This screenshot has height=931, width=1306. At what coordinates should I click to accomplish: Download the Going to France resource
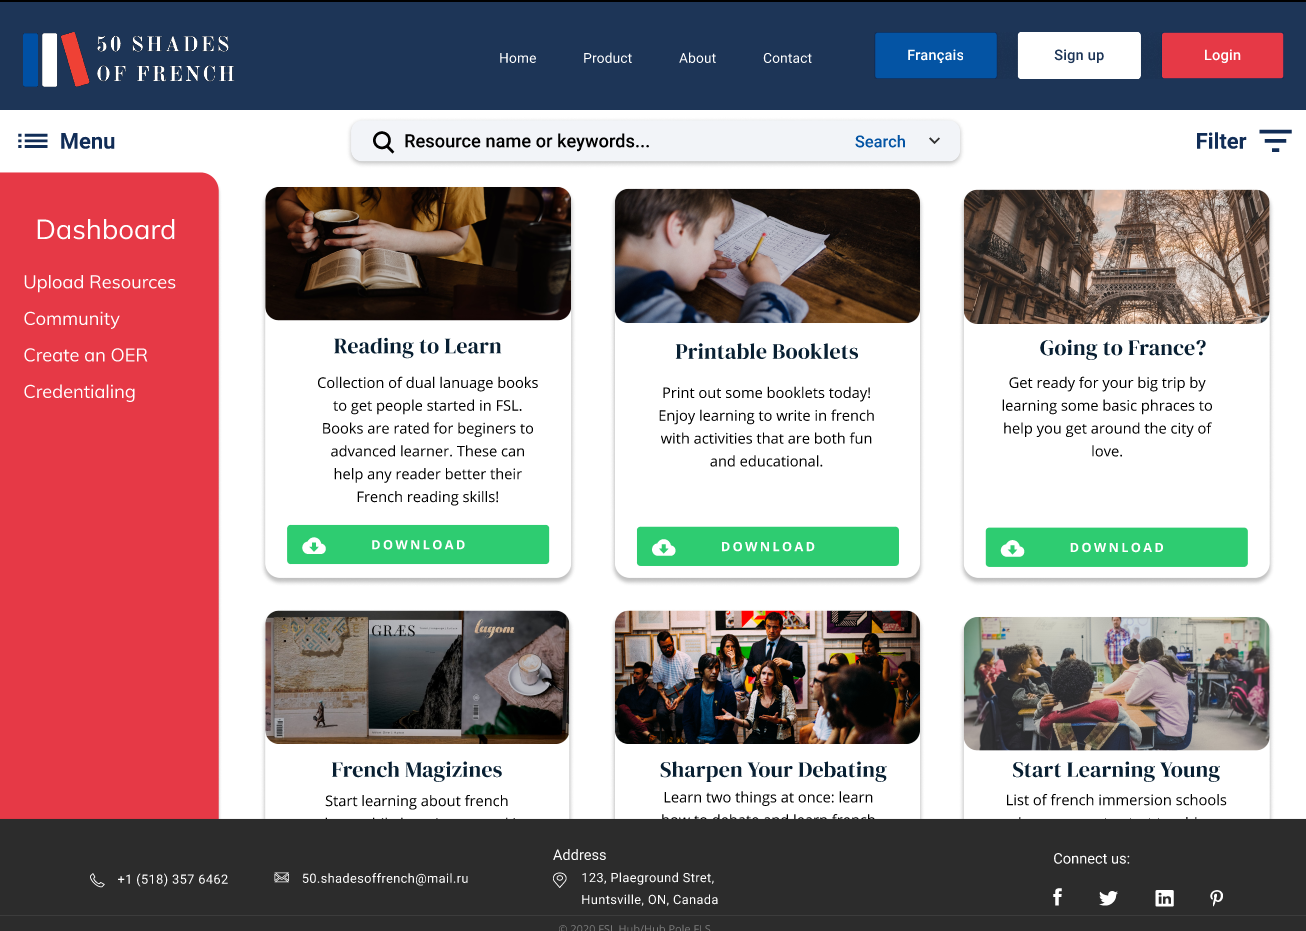click(x=1116, y=548)
